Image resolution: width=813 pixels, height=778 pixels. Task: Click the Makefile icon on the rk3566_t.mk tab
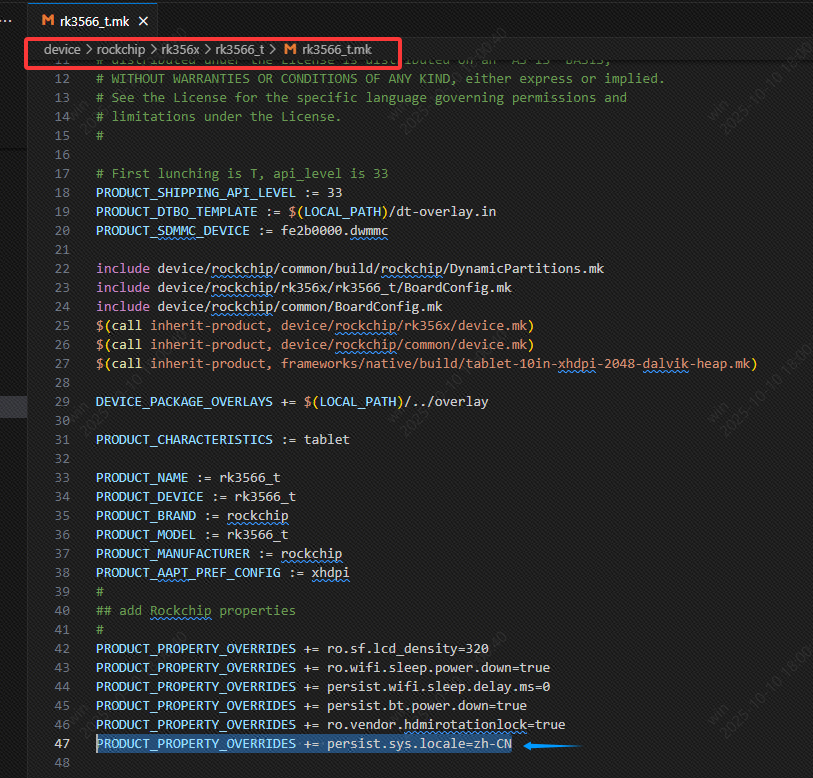tap(47, 20)
